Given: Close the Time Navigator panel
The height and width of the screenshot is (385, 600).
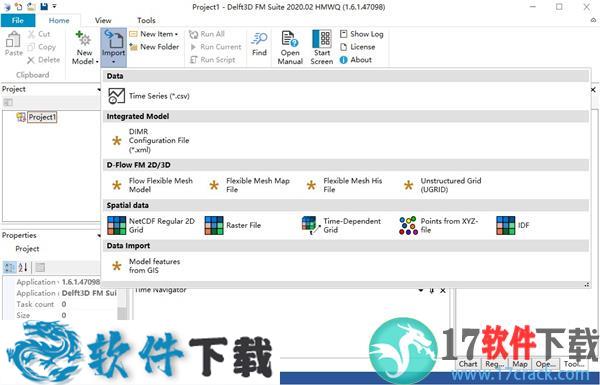Looking at the screenshot, I should pyautogui.click(x=443, y=290).
